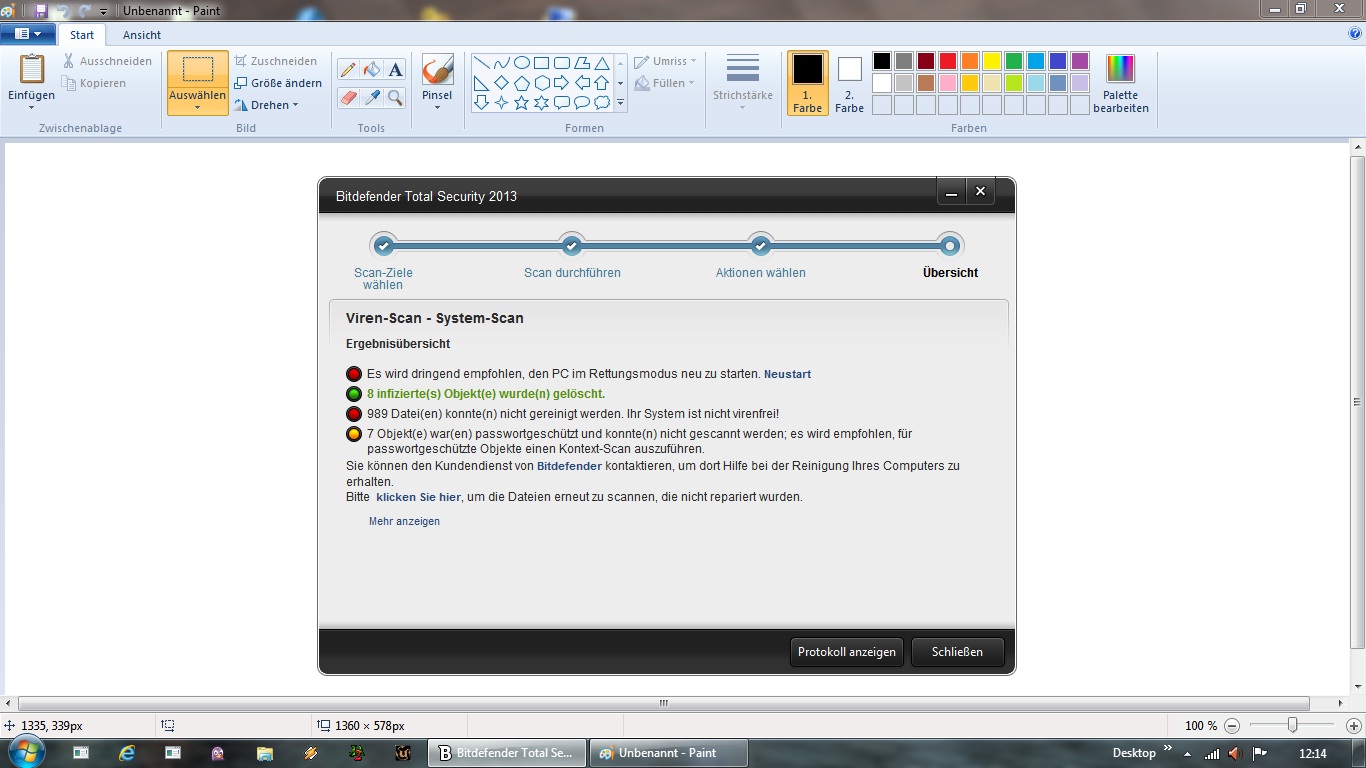Choose the diamond shape
1366x768 pixels.
coord(501,83)
